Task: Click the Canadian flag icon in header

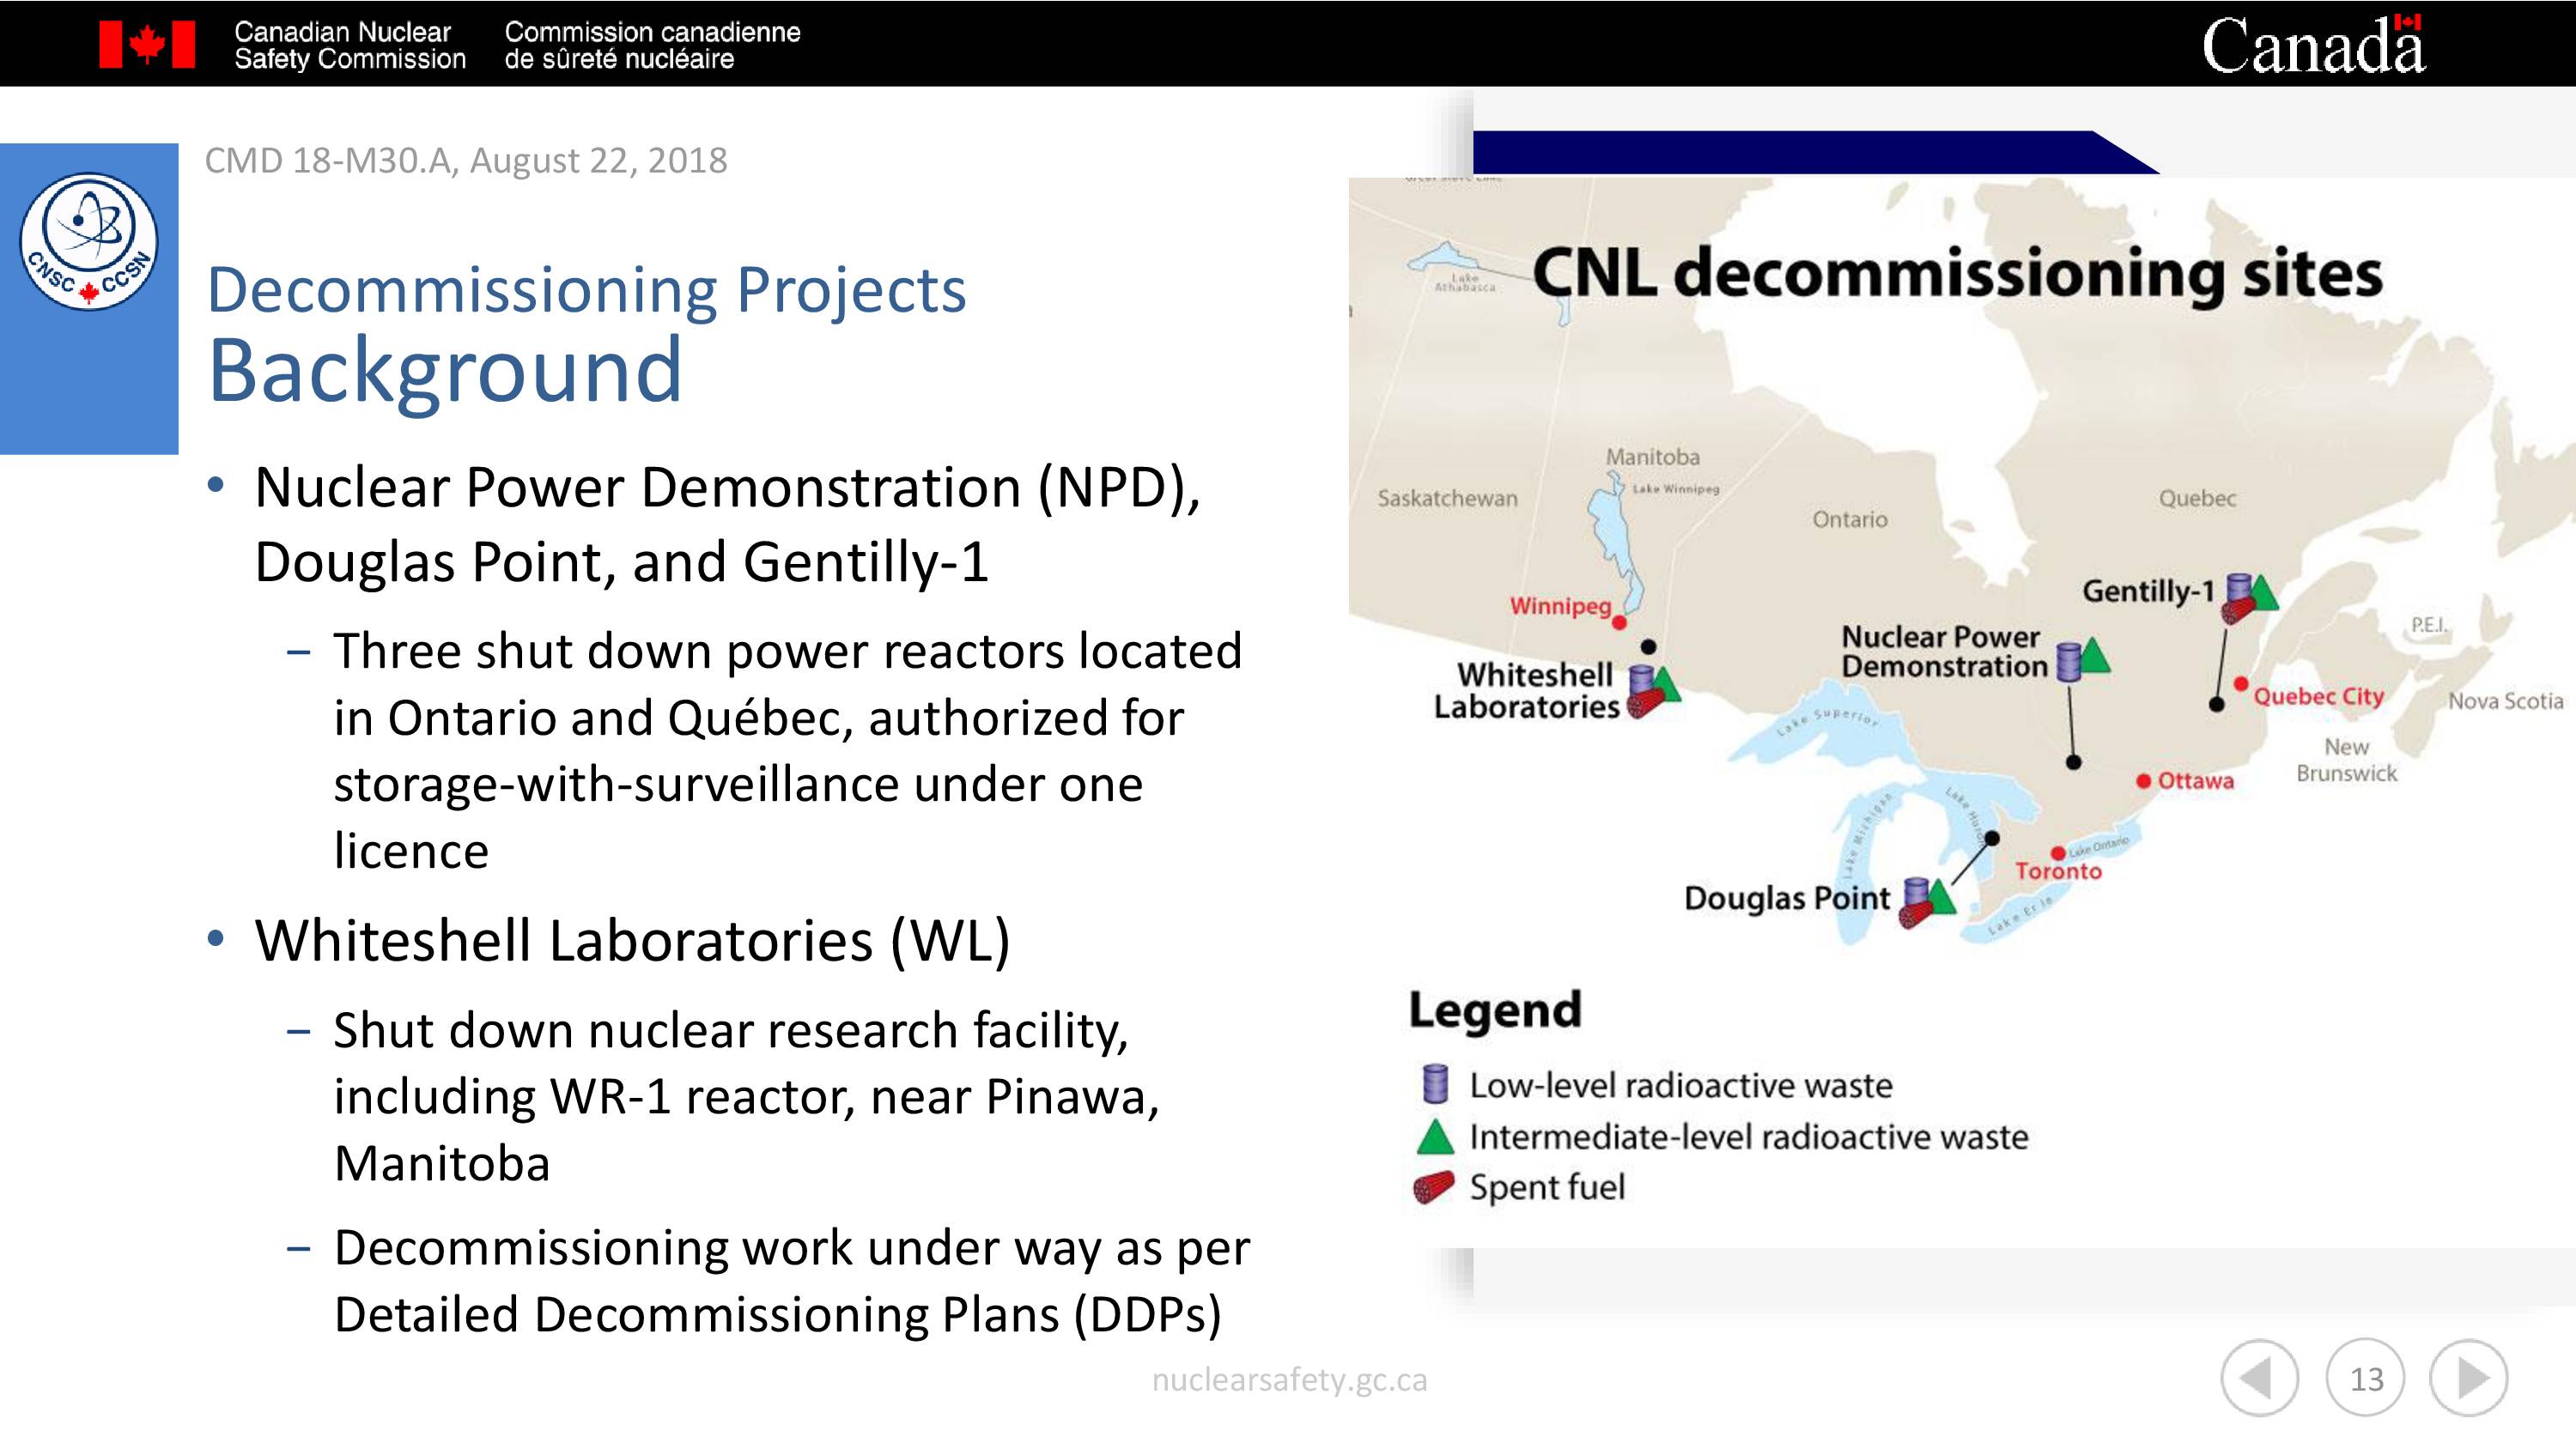Action: 147,45
